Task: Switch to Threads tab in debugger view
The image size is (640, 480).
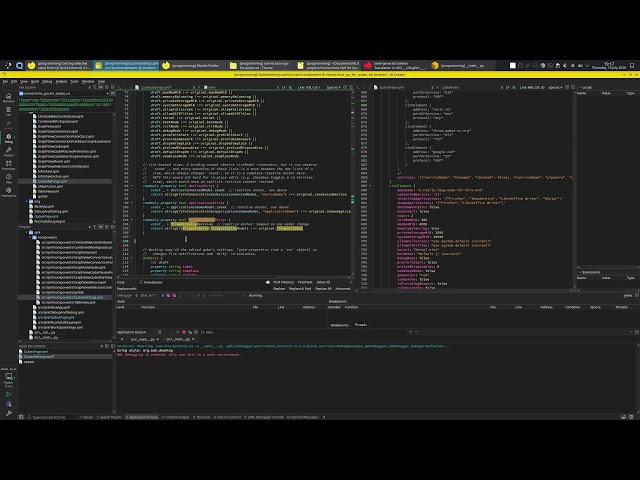Action: tap(361, 325)
